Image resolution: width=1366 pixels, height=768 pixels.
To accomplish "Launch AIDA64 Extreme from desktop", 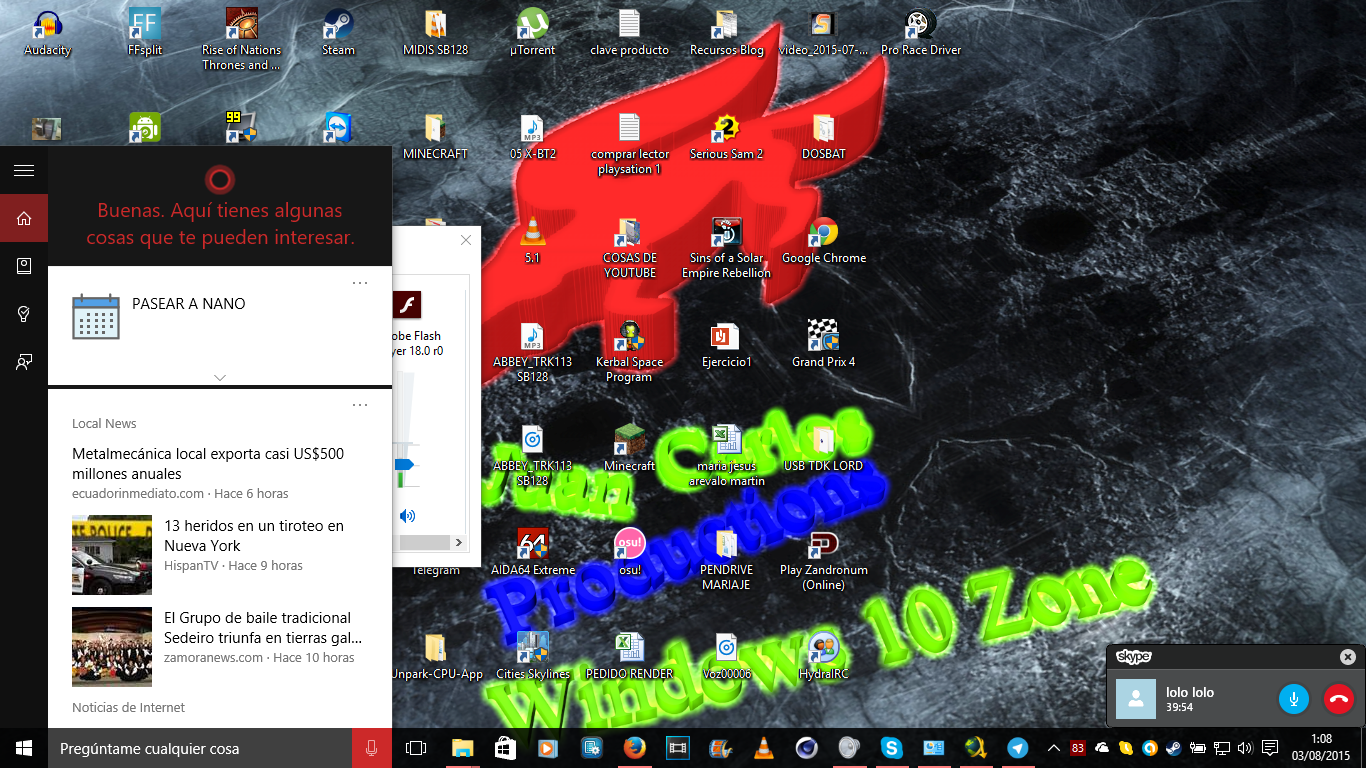I will pyautogui.click(x=533, y=553).
